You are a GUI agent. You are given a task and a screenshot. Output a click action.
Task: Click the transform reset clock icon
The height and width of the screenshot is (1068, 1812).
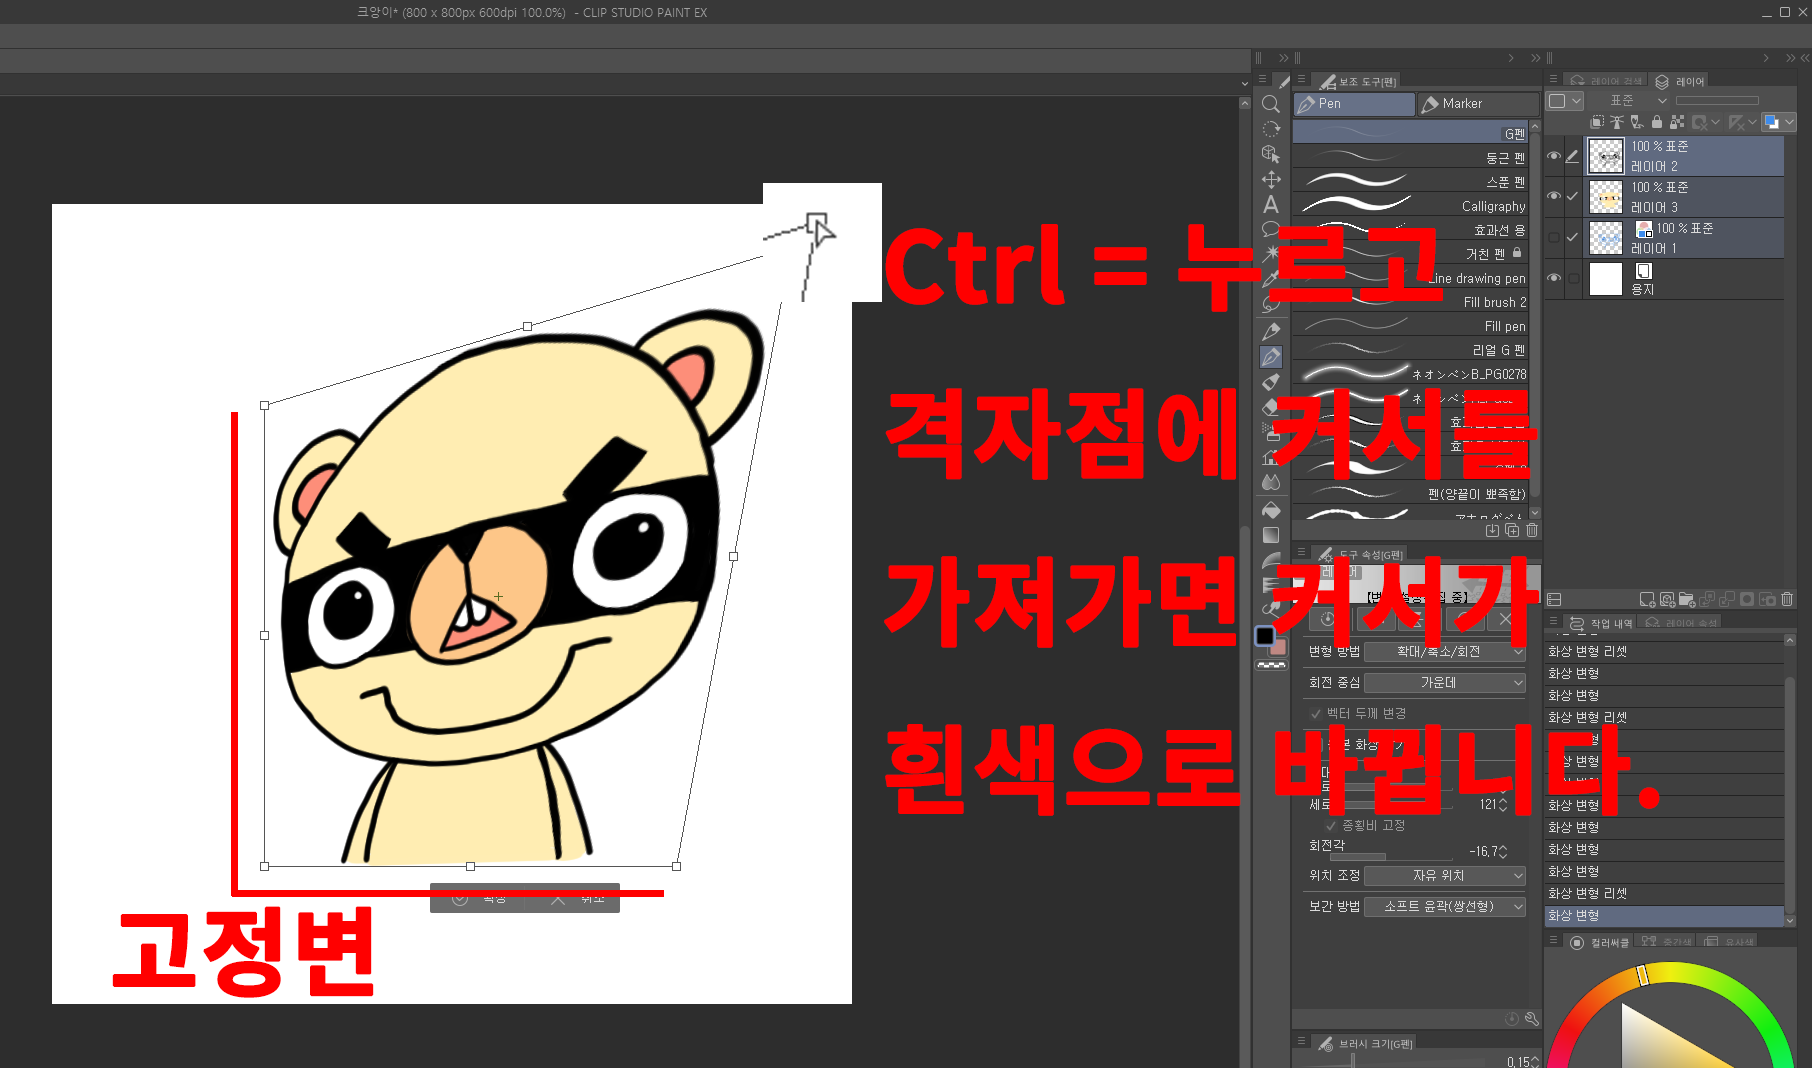click(x=1327, y=619)
